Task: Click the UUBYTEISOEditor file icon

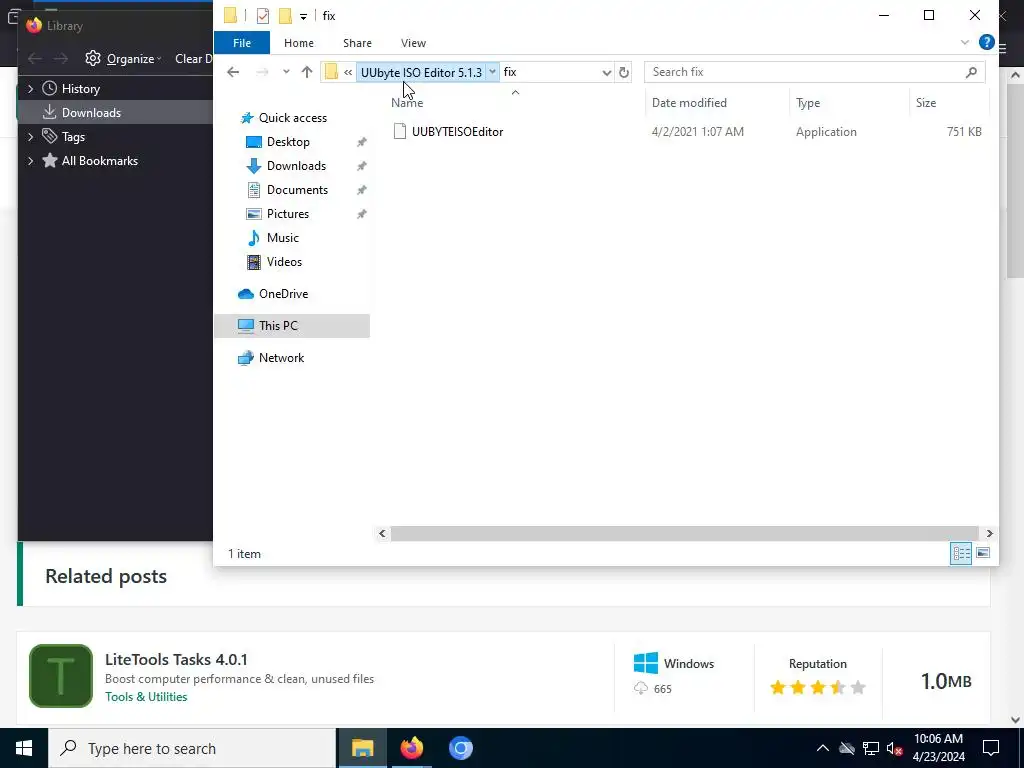Action: tap(400, 132)
